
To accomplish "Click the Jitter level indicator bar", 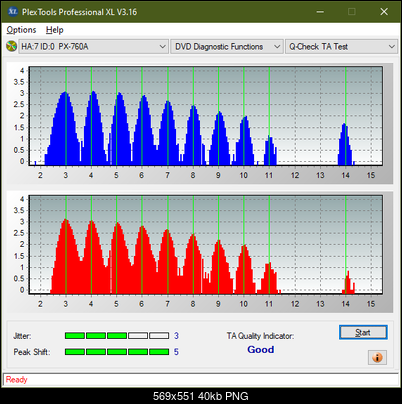I will point(117,336).
